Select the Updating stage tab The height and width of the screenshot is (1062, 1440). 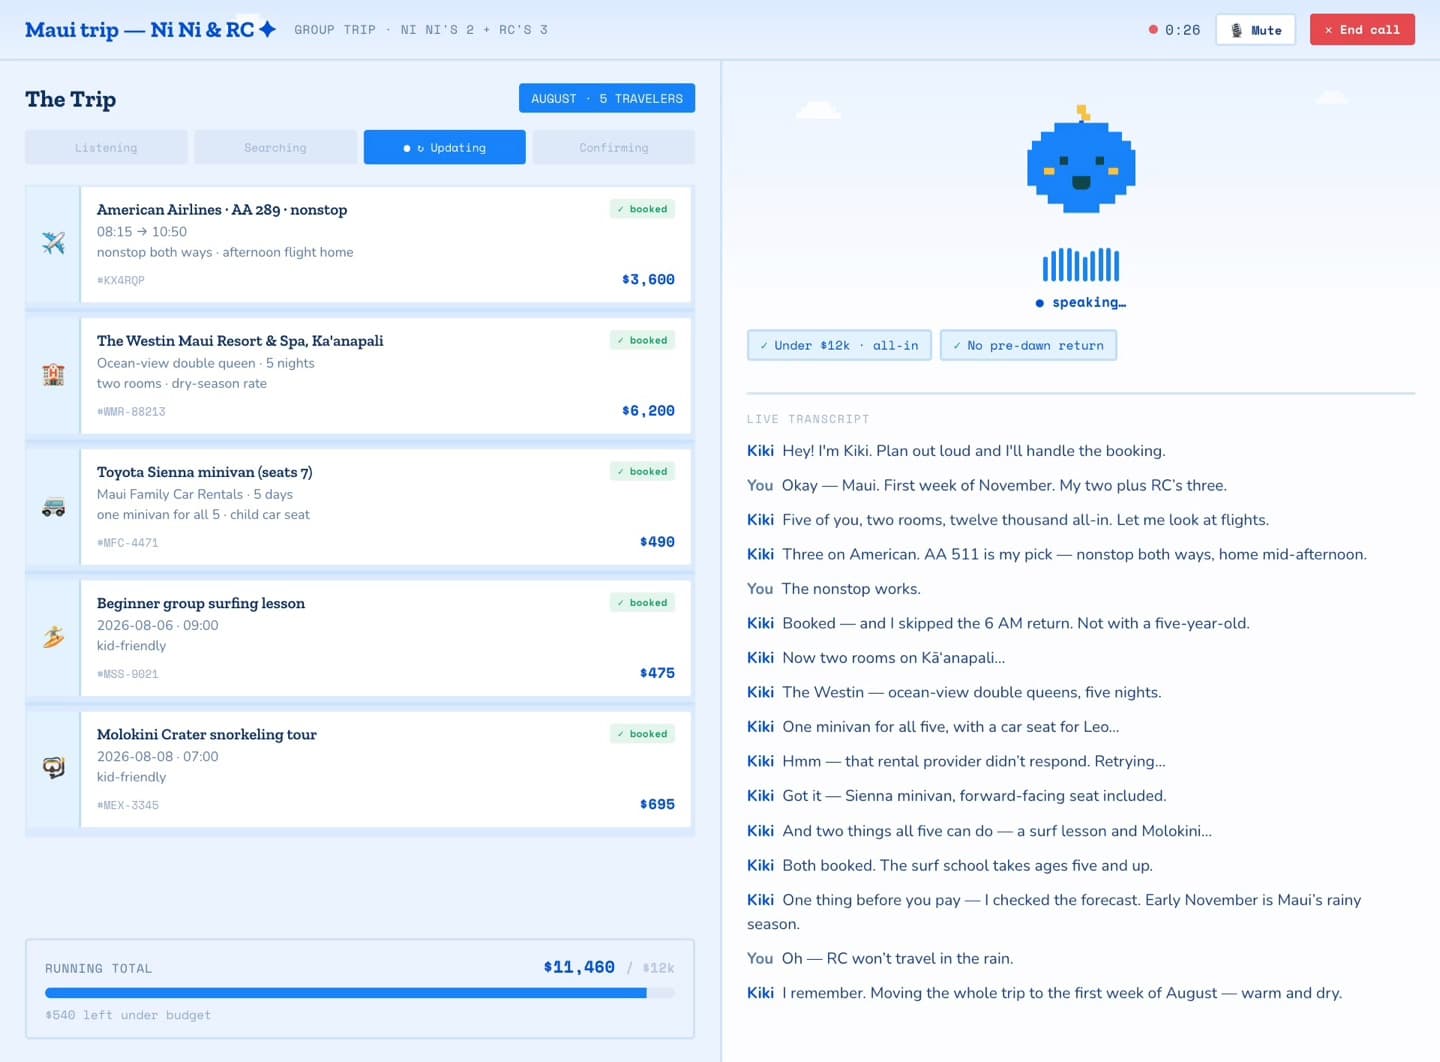pos(445,147)
